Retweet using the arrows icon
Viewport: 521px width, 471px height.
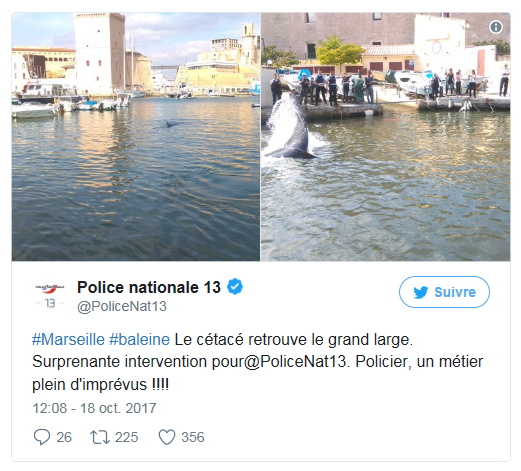[100, 437]
